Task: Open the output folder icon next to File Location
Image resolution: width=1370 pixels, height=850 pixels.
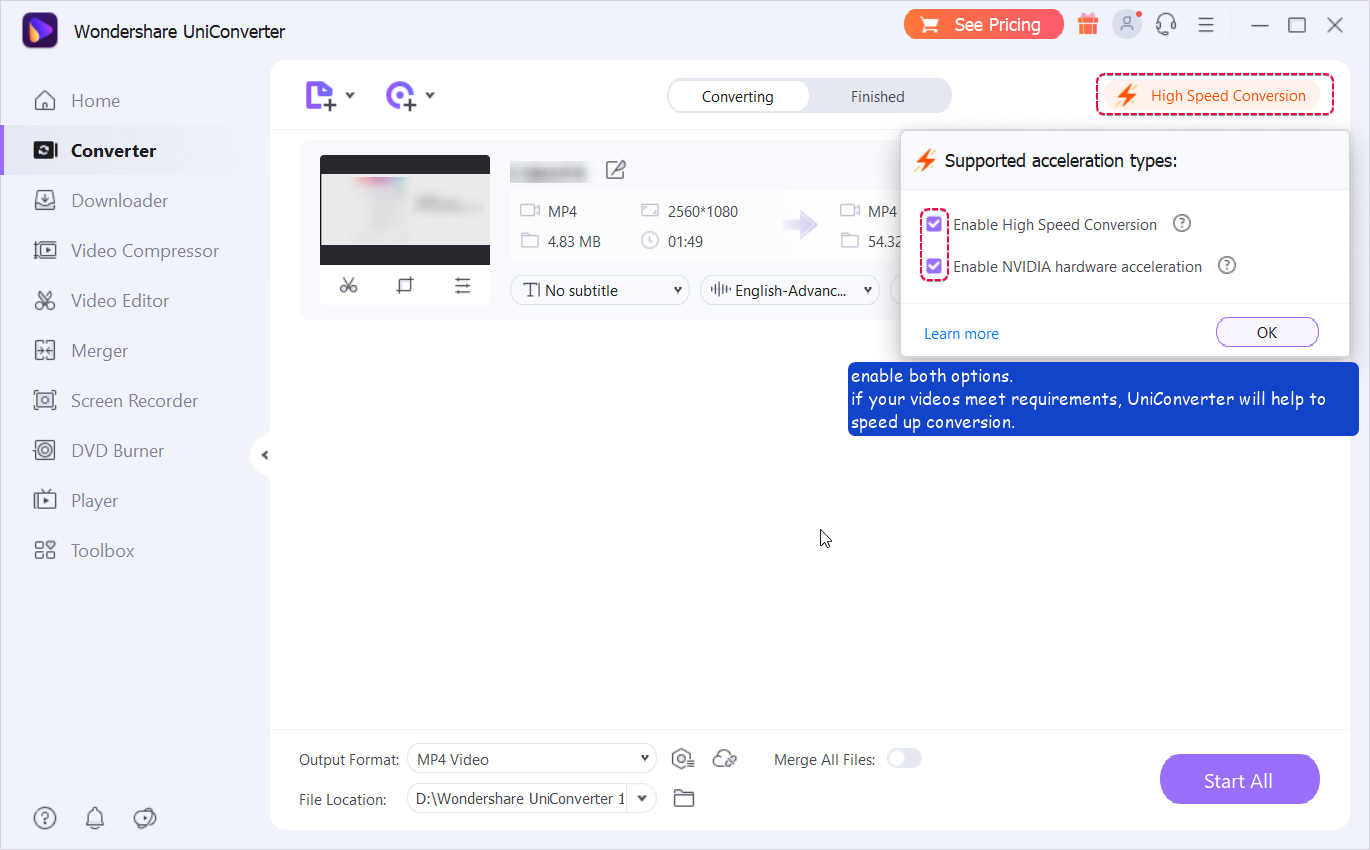Action: click(684, 798)
